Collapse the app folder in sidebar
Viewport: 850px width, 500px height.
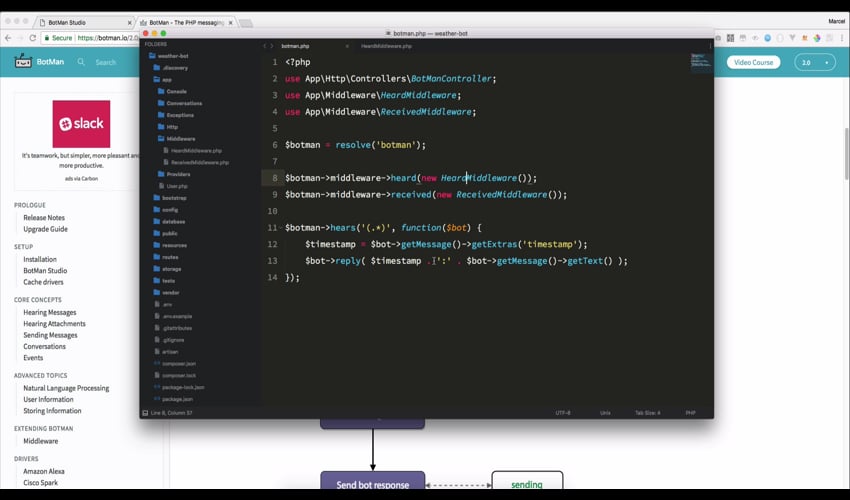[x=163, y=80]
